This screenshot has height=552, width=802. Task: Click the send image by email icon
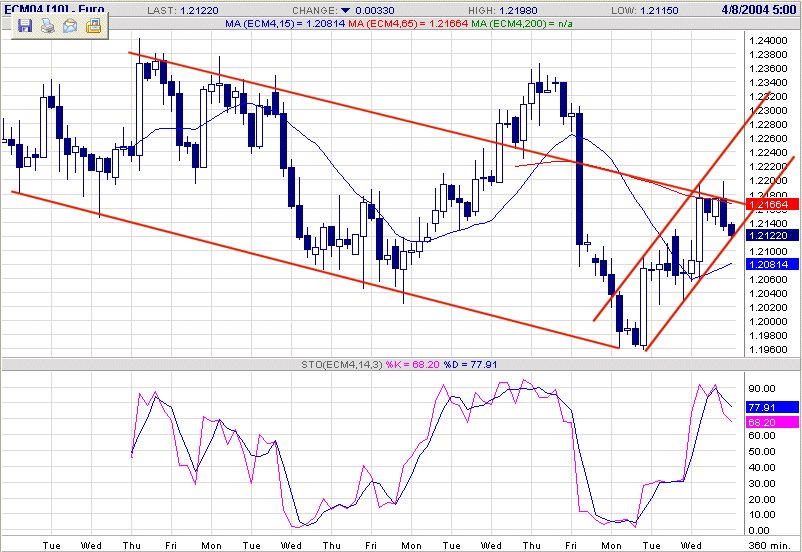coord(70,26)
